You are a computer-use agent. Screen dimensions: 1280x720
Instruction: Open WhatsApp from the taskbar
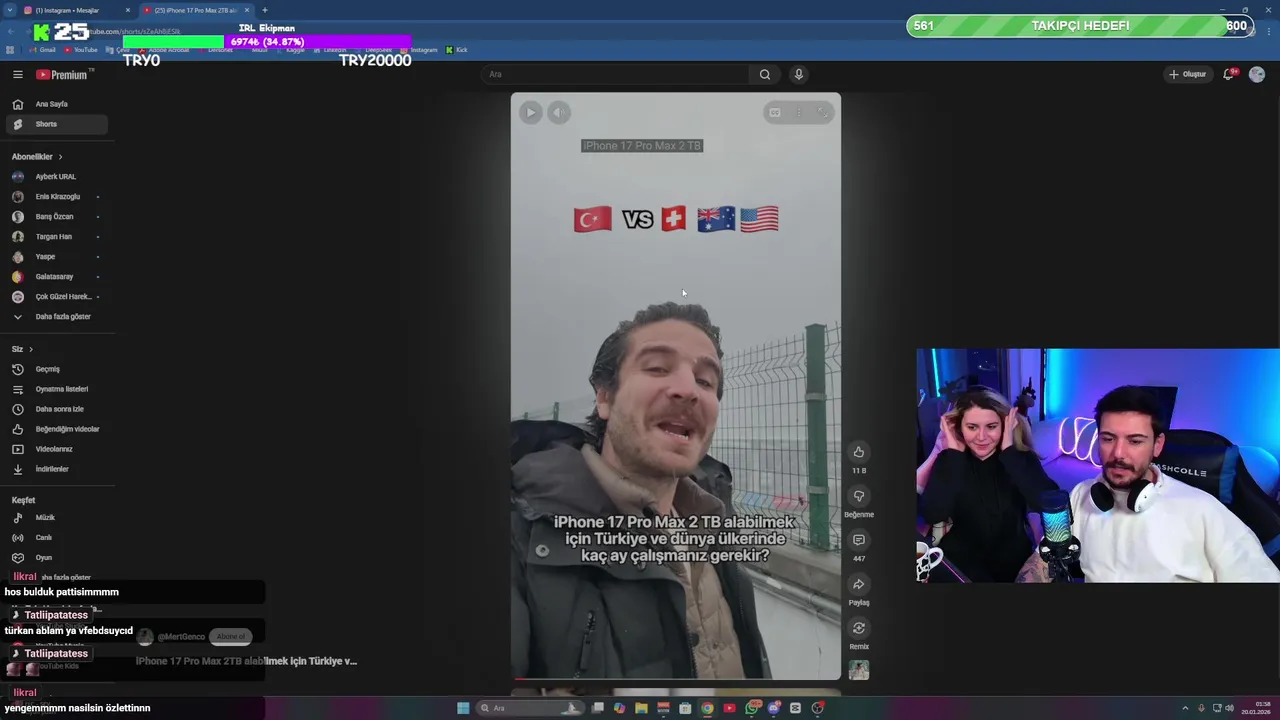(x=752, y=708)
